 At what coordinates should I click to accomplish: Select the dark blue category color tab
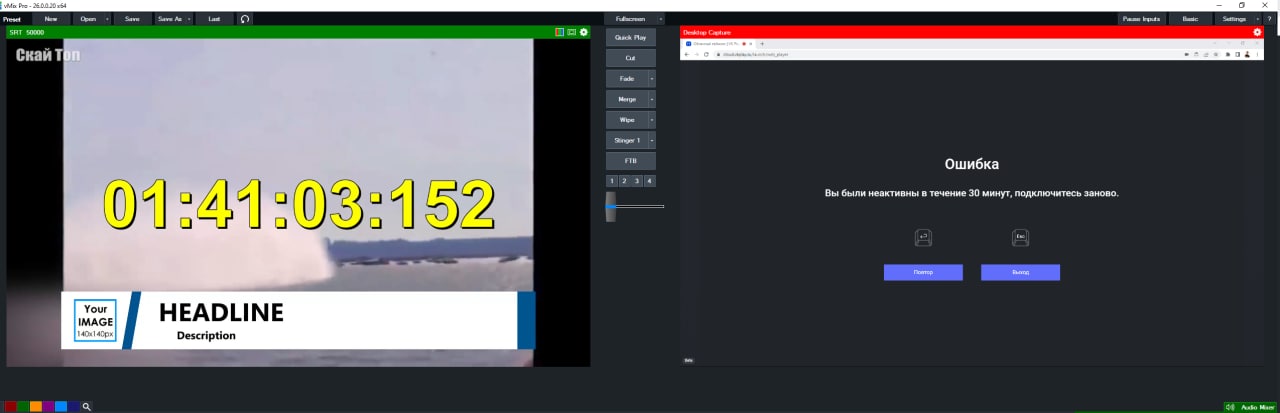point(75,407)
